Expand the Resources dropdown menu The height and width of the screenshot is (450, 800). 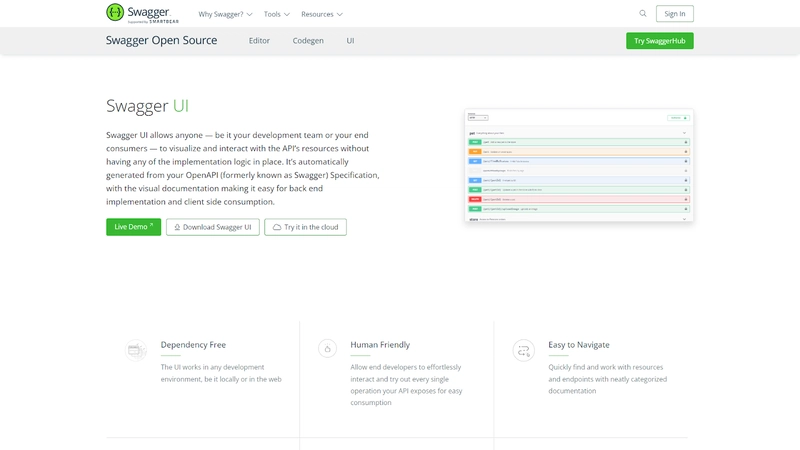point(322,14)
